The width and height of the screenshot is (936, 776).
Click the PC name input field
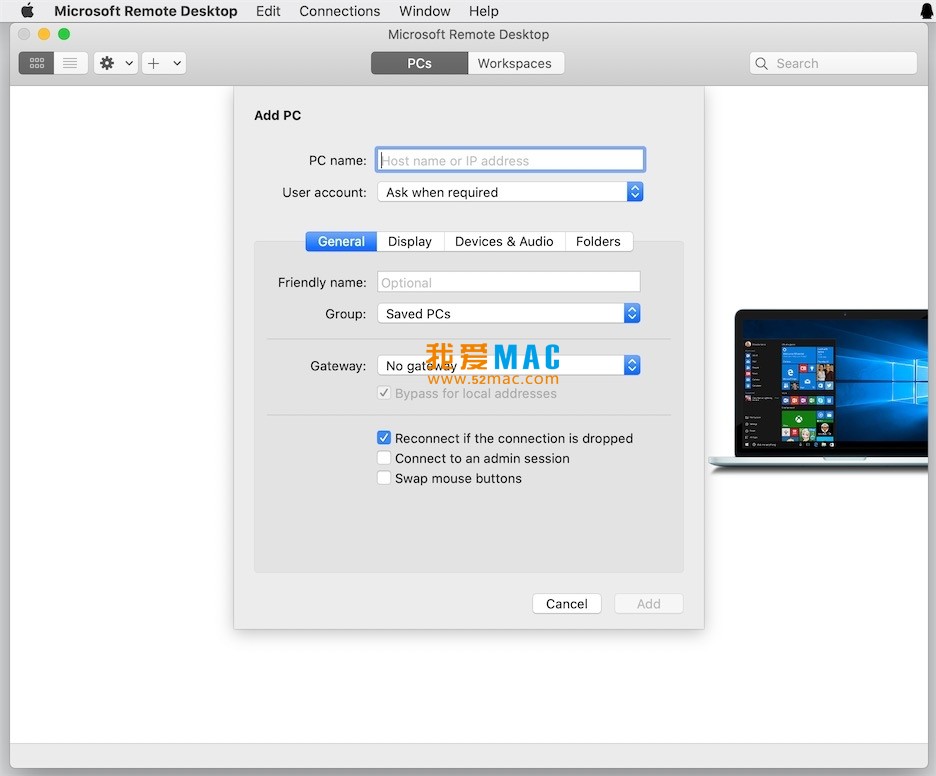(510, 160)
